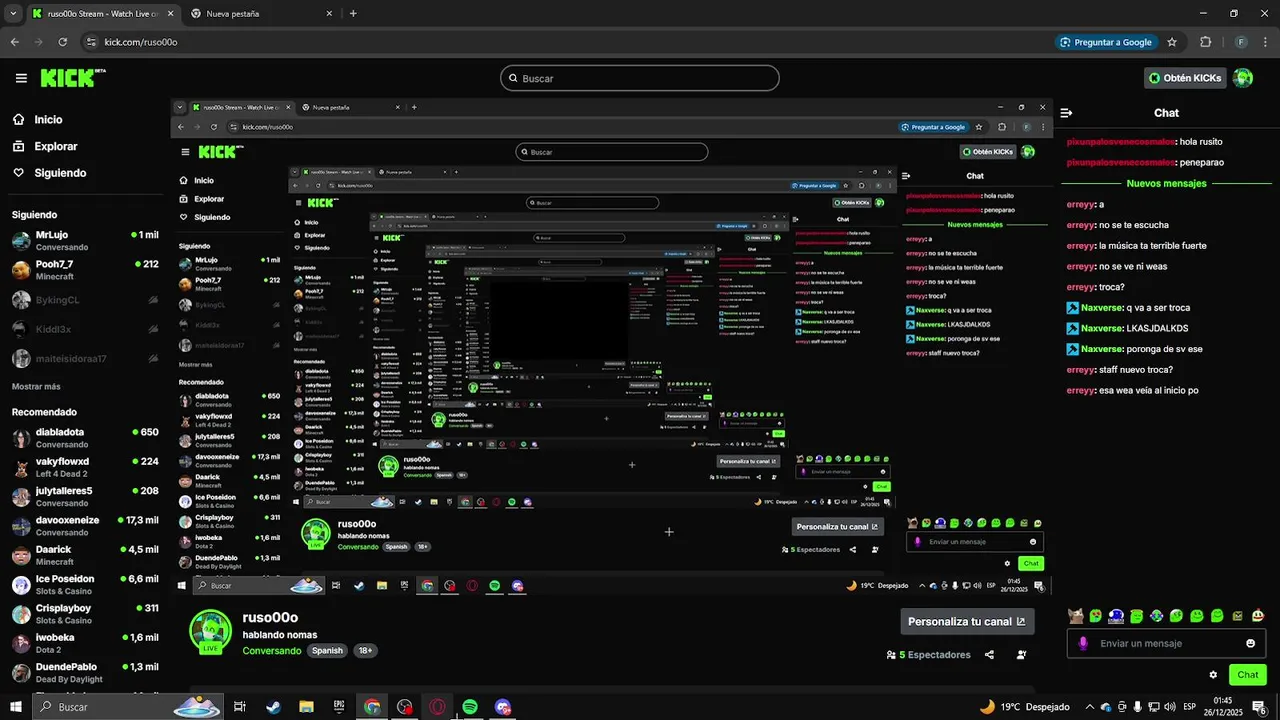Open Epic Games Launcher from taskbar
Screen dimensions: 1280x720
339,707
